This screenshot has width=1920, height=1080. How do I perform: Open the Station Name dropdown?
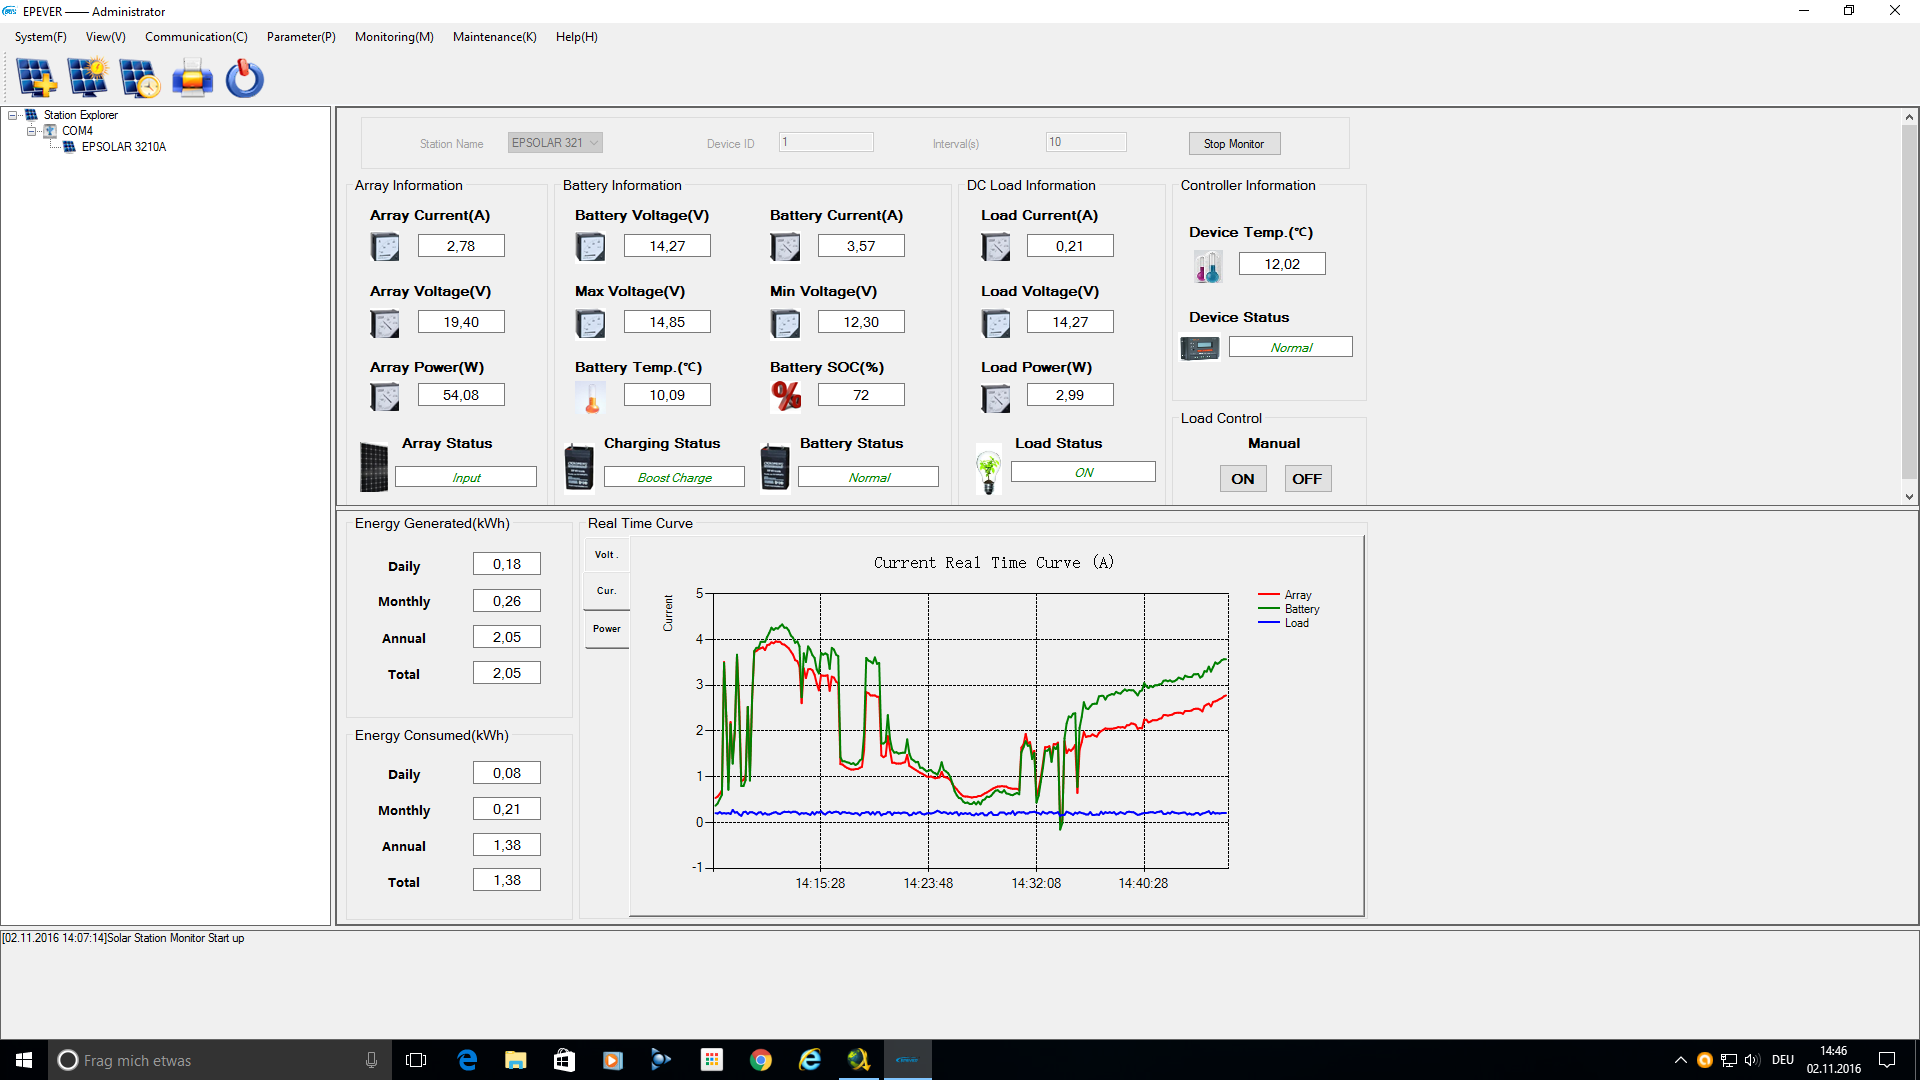coord(594,143)
